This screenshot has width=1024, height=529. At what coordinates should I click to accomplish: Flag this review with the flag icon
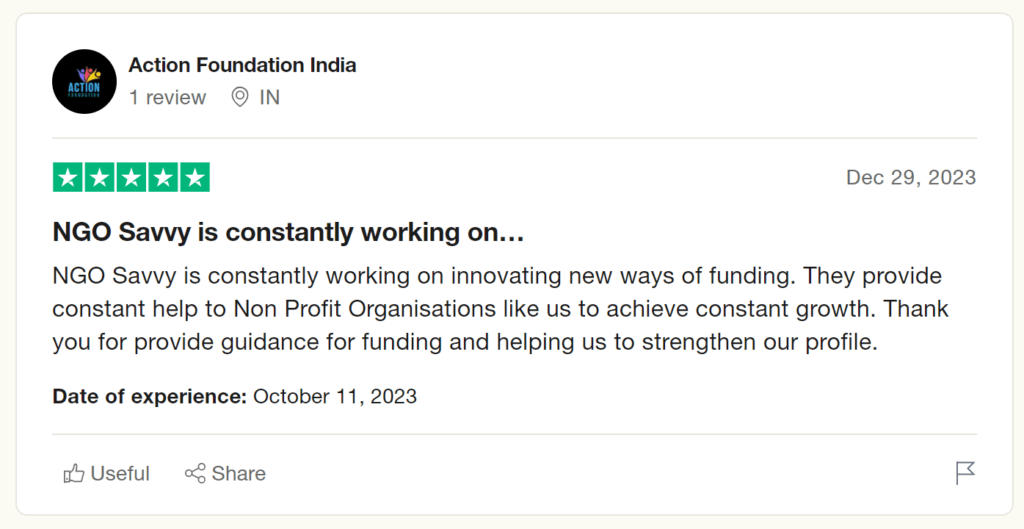[965, 473]
